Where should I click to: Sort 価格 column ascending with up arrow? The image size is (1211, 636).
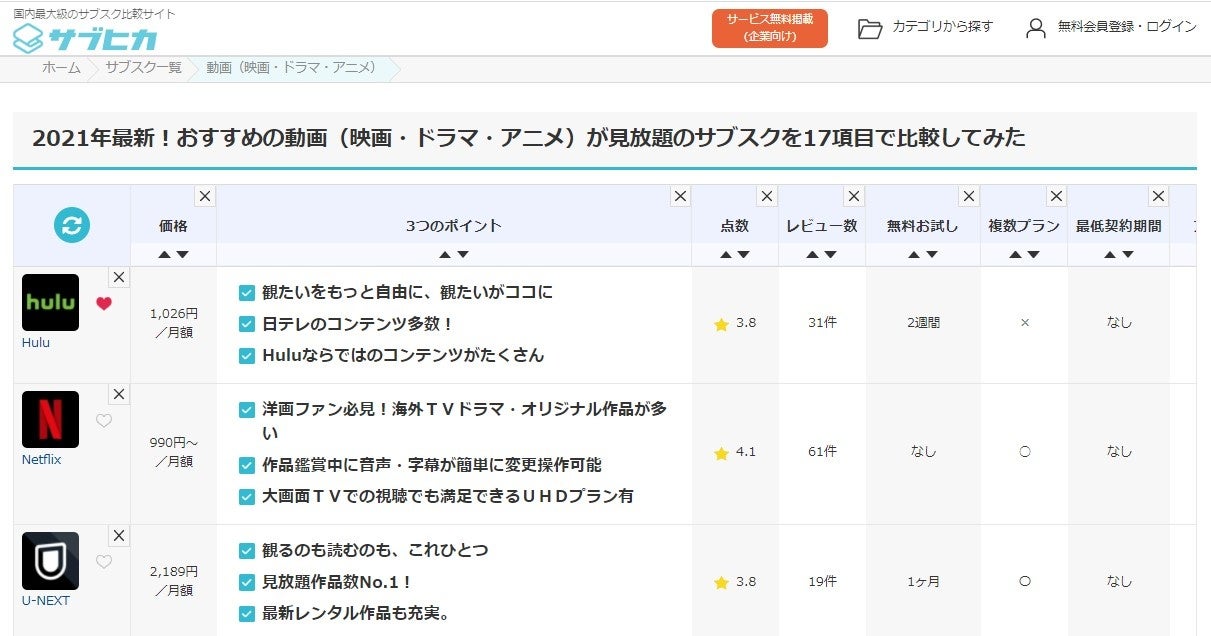tap(164, 255)
